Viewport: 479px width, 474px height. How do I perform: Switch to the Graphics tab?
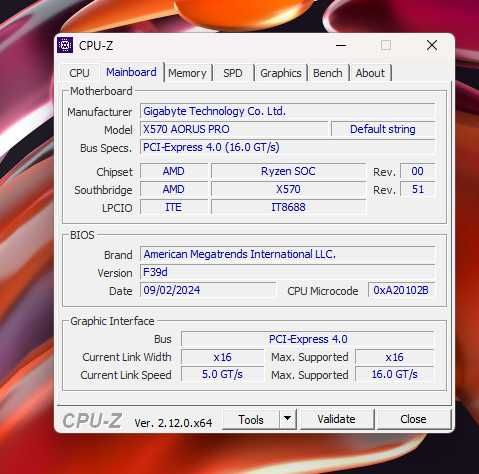tap(281, 73)
